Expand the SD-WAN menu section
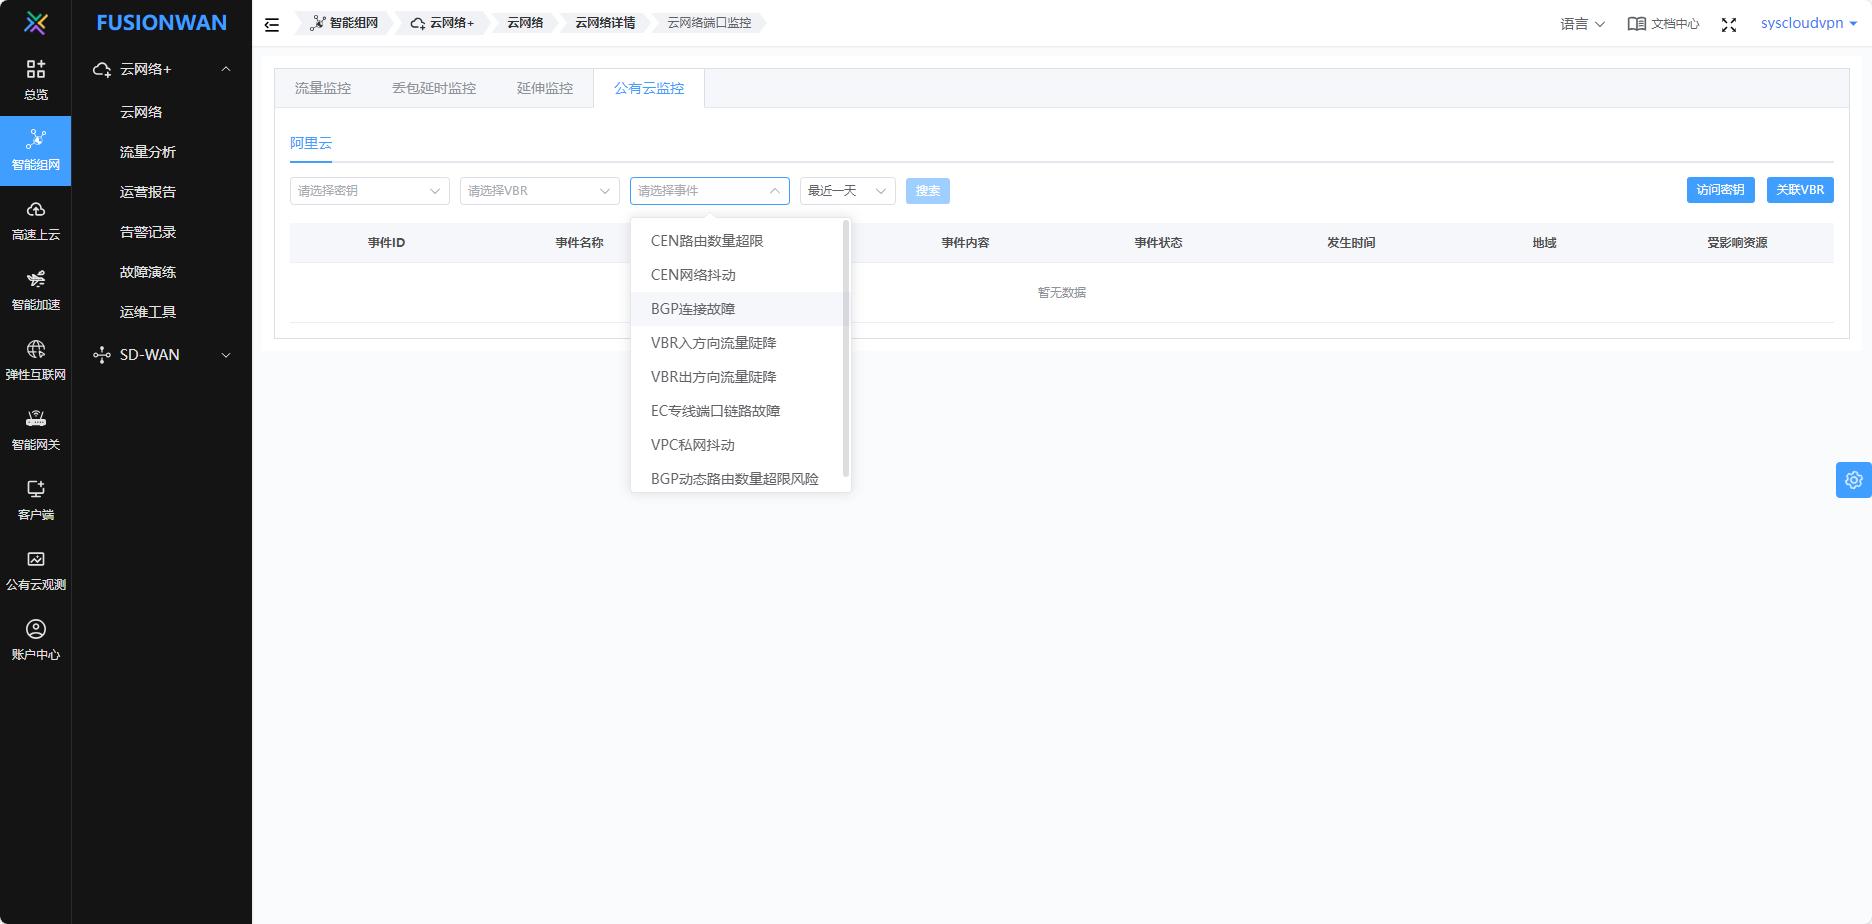This screenshot has width=1872, height=924. click(x=162, y=355)
